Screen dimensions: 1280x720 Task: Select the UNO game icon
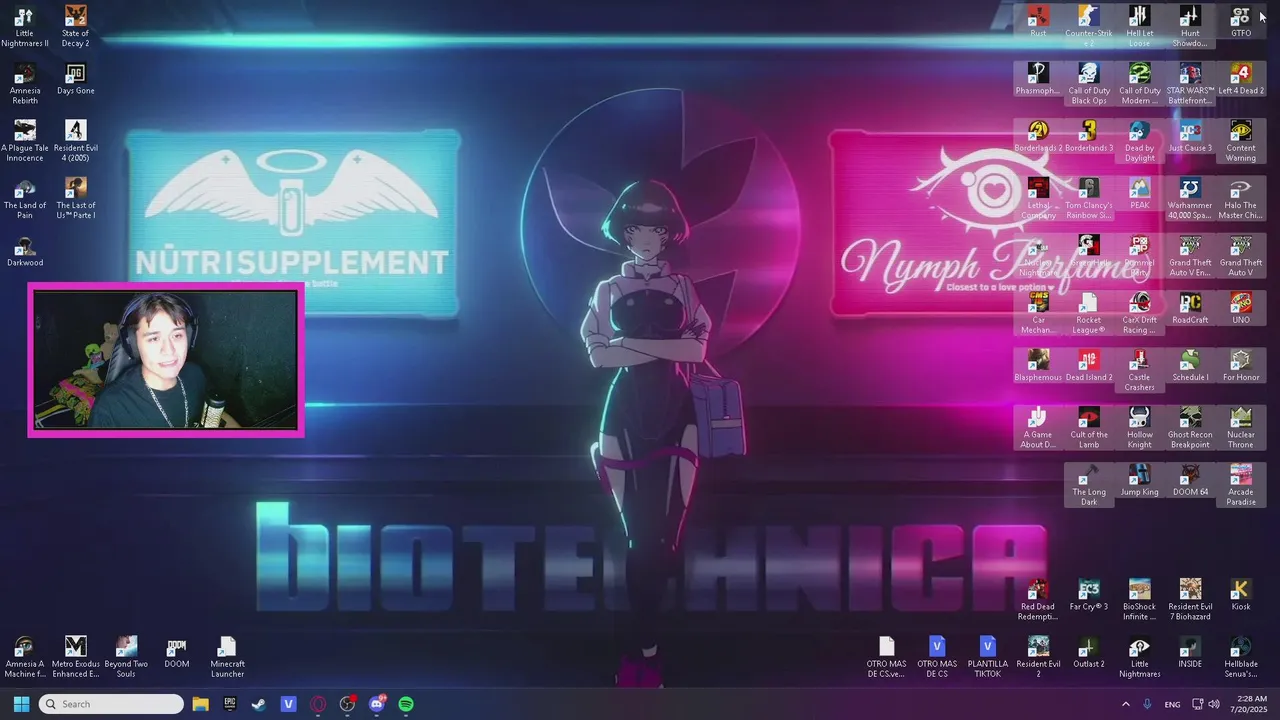pyautogui.click(x=1241, y=309)
